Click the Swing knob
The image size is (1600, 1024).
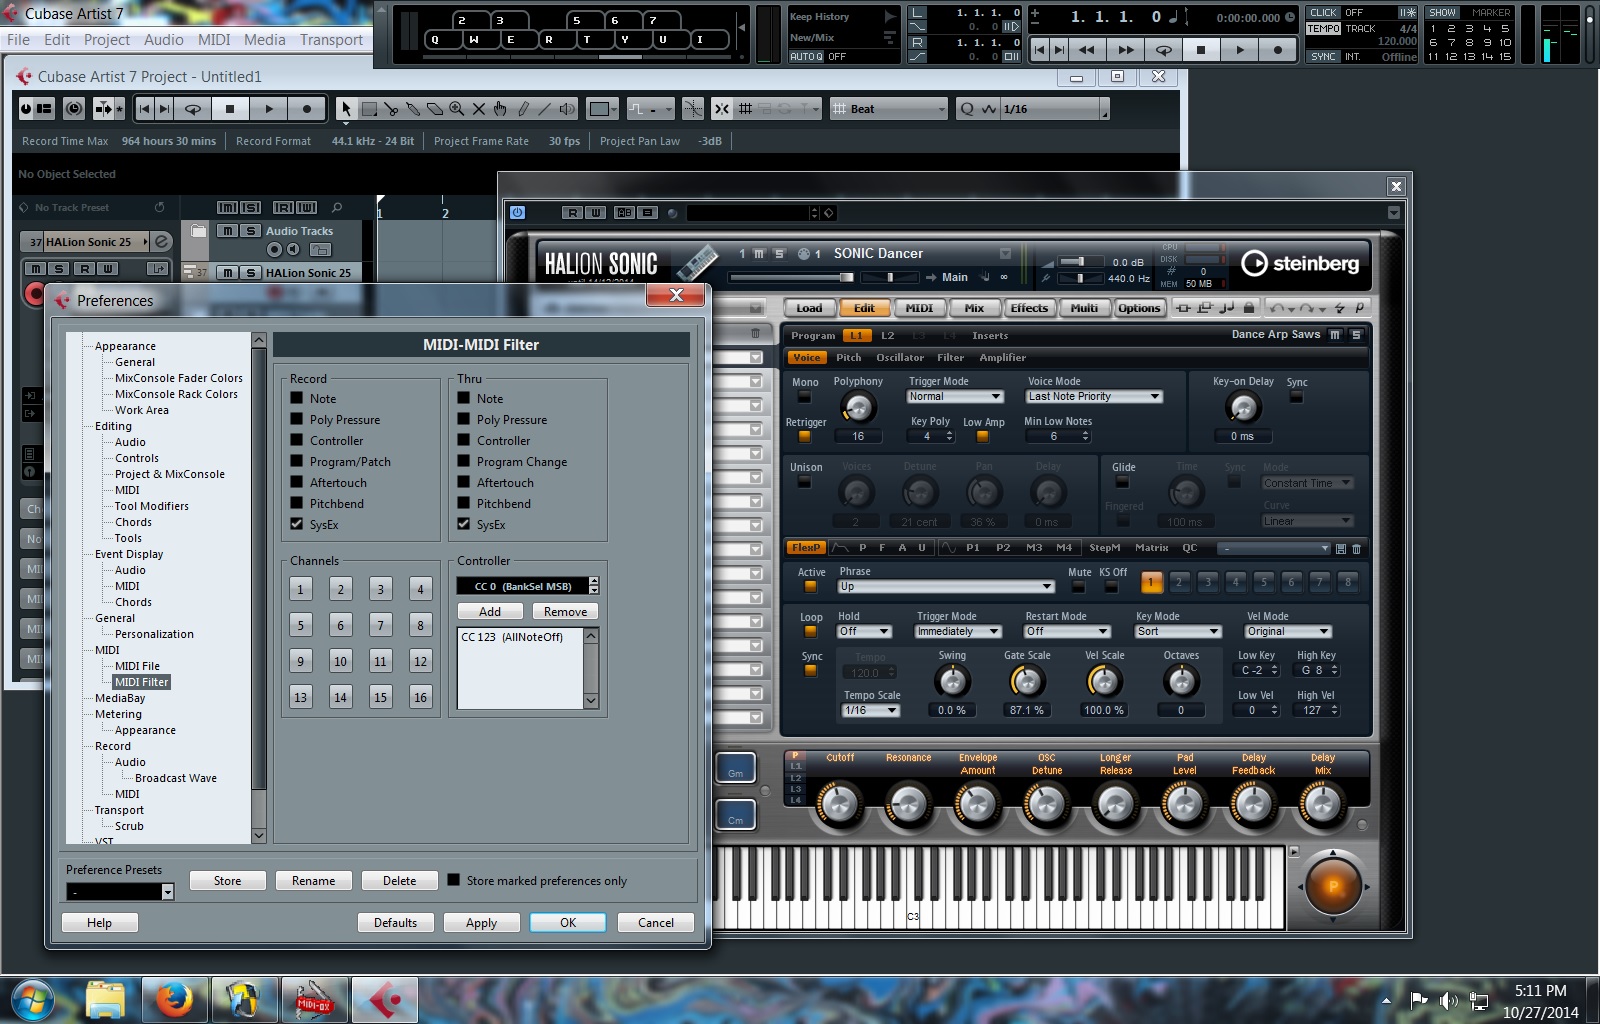tap(952, 682)
